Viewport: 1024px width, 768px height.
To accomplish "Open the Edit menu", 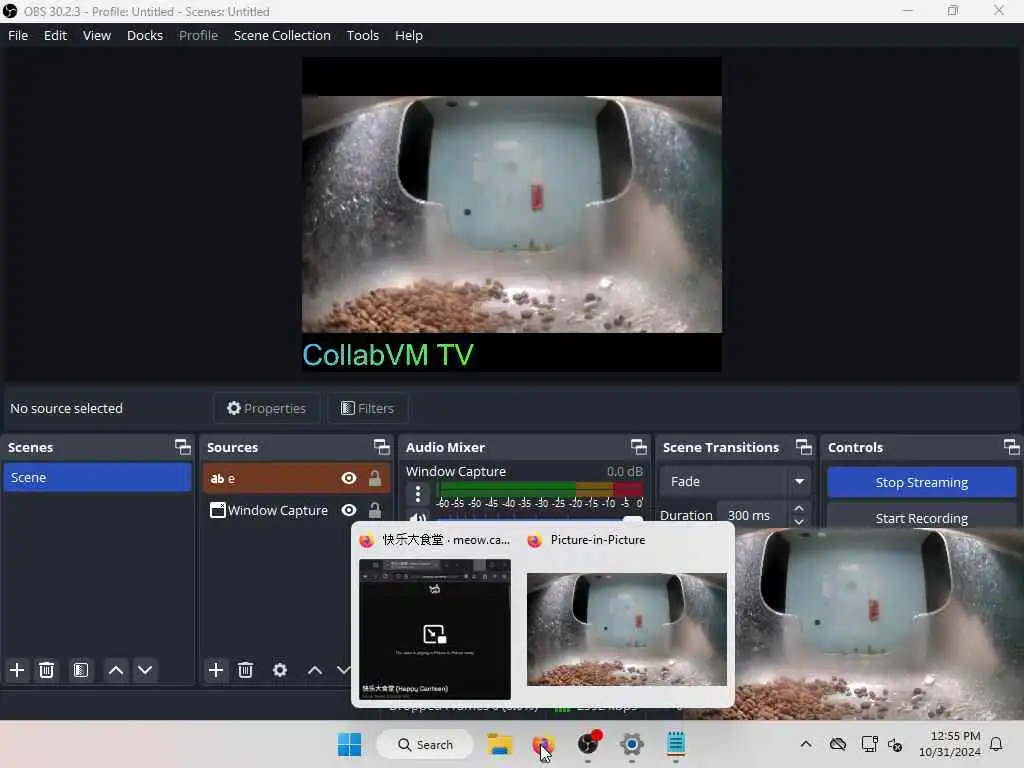I will [56, 35].
